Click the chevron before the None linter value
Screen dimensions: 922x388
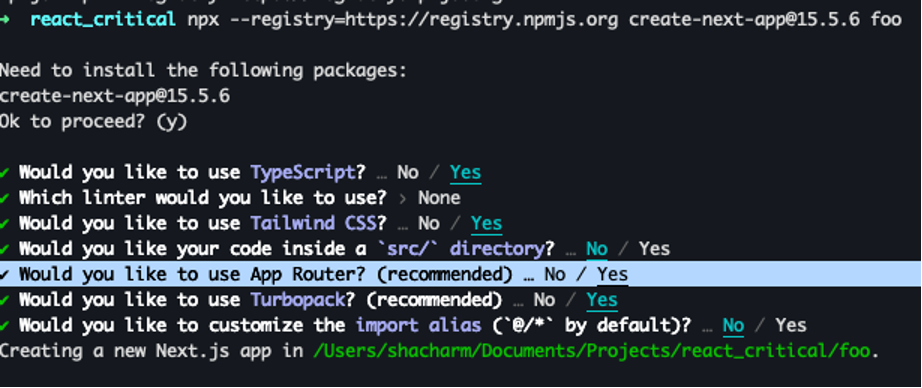(403, 198)
